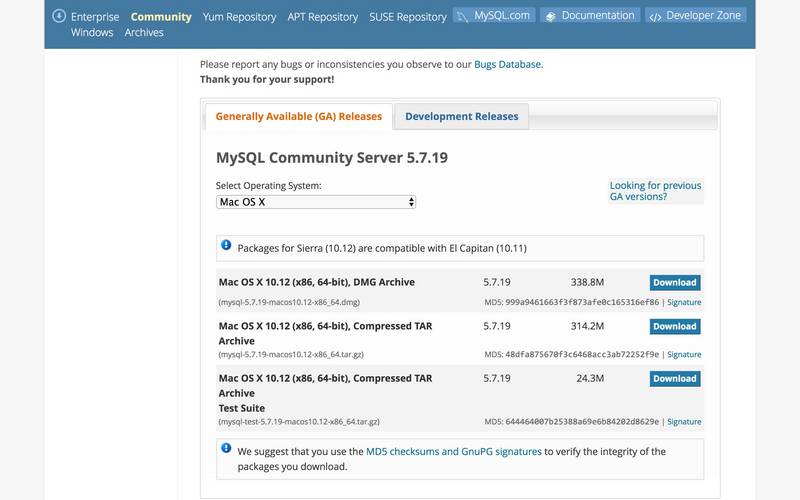The width and height of the screenshot is (800, 500).
Task: Open the Enterprise downloads section
Action: (95, 17)
